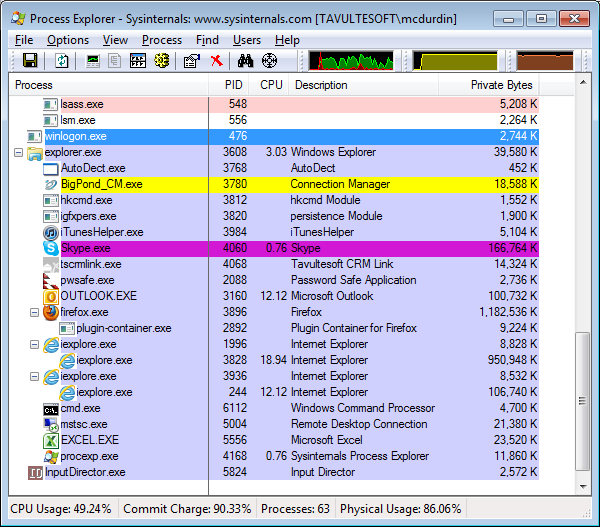Viewport: 600px width, 527px height.
Task: Click the explorer.exe folder icon
Action: (x=34, y=153)
